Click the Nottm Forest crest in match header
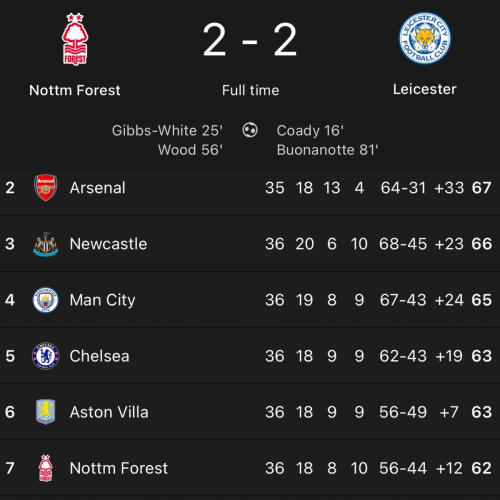The width and height of the screenshot is (500, 500). [x=75, y=39]
